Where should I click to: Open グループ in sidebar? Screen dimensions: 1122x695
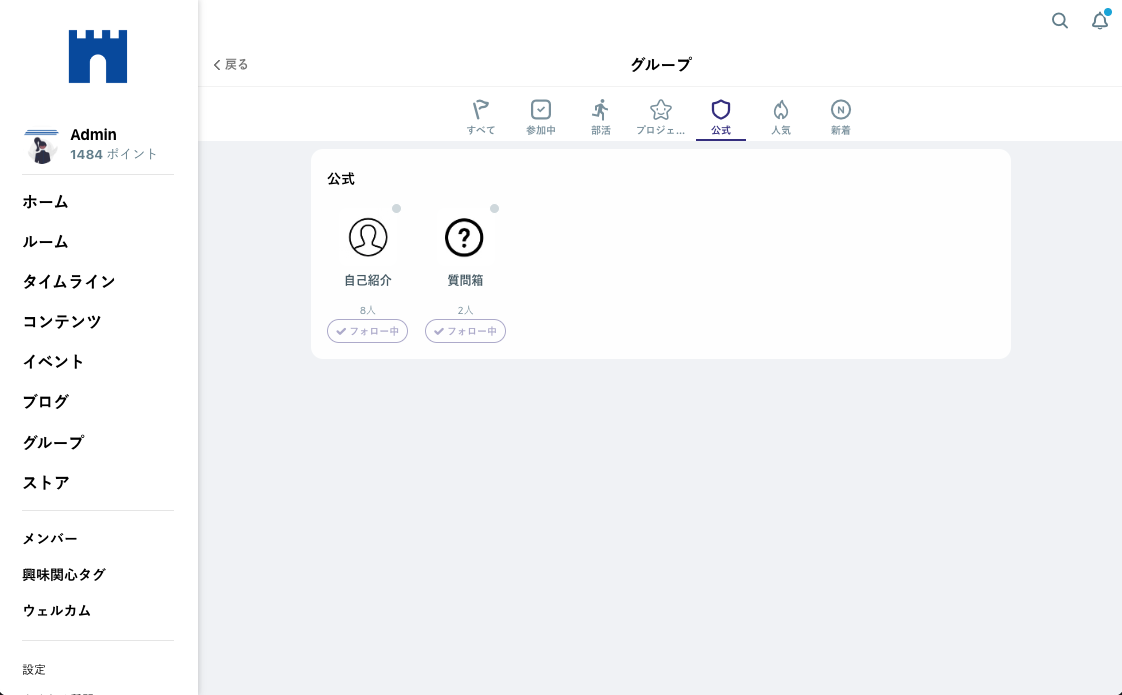click(x=53, y=442)
